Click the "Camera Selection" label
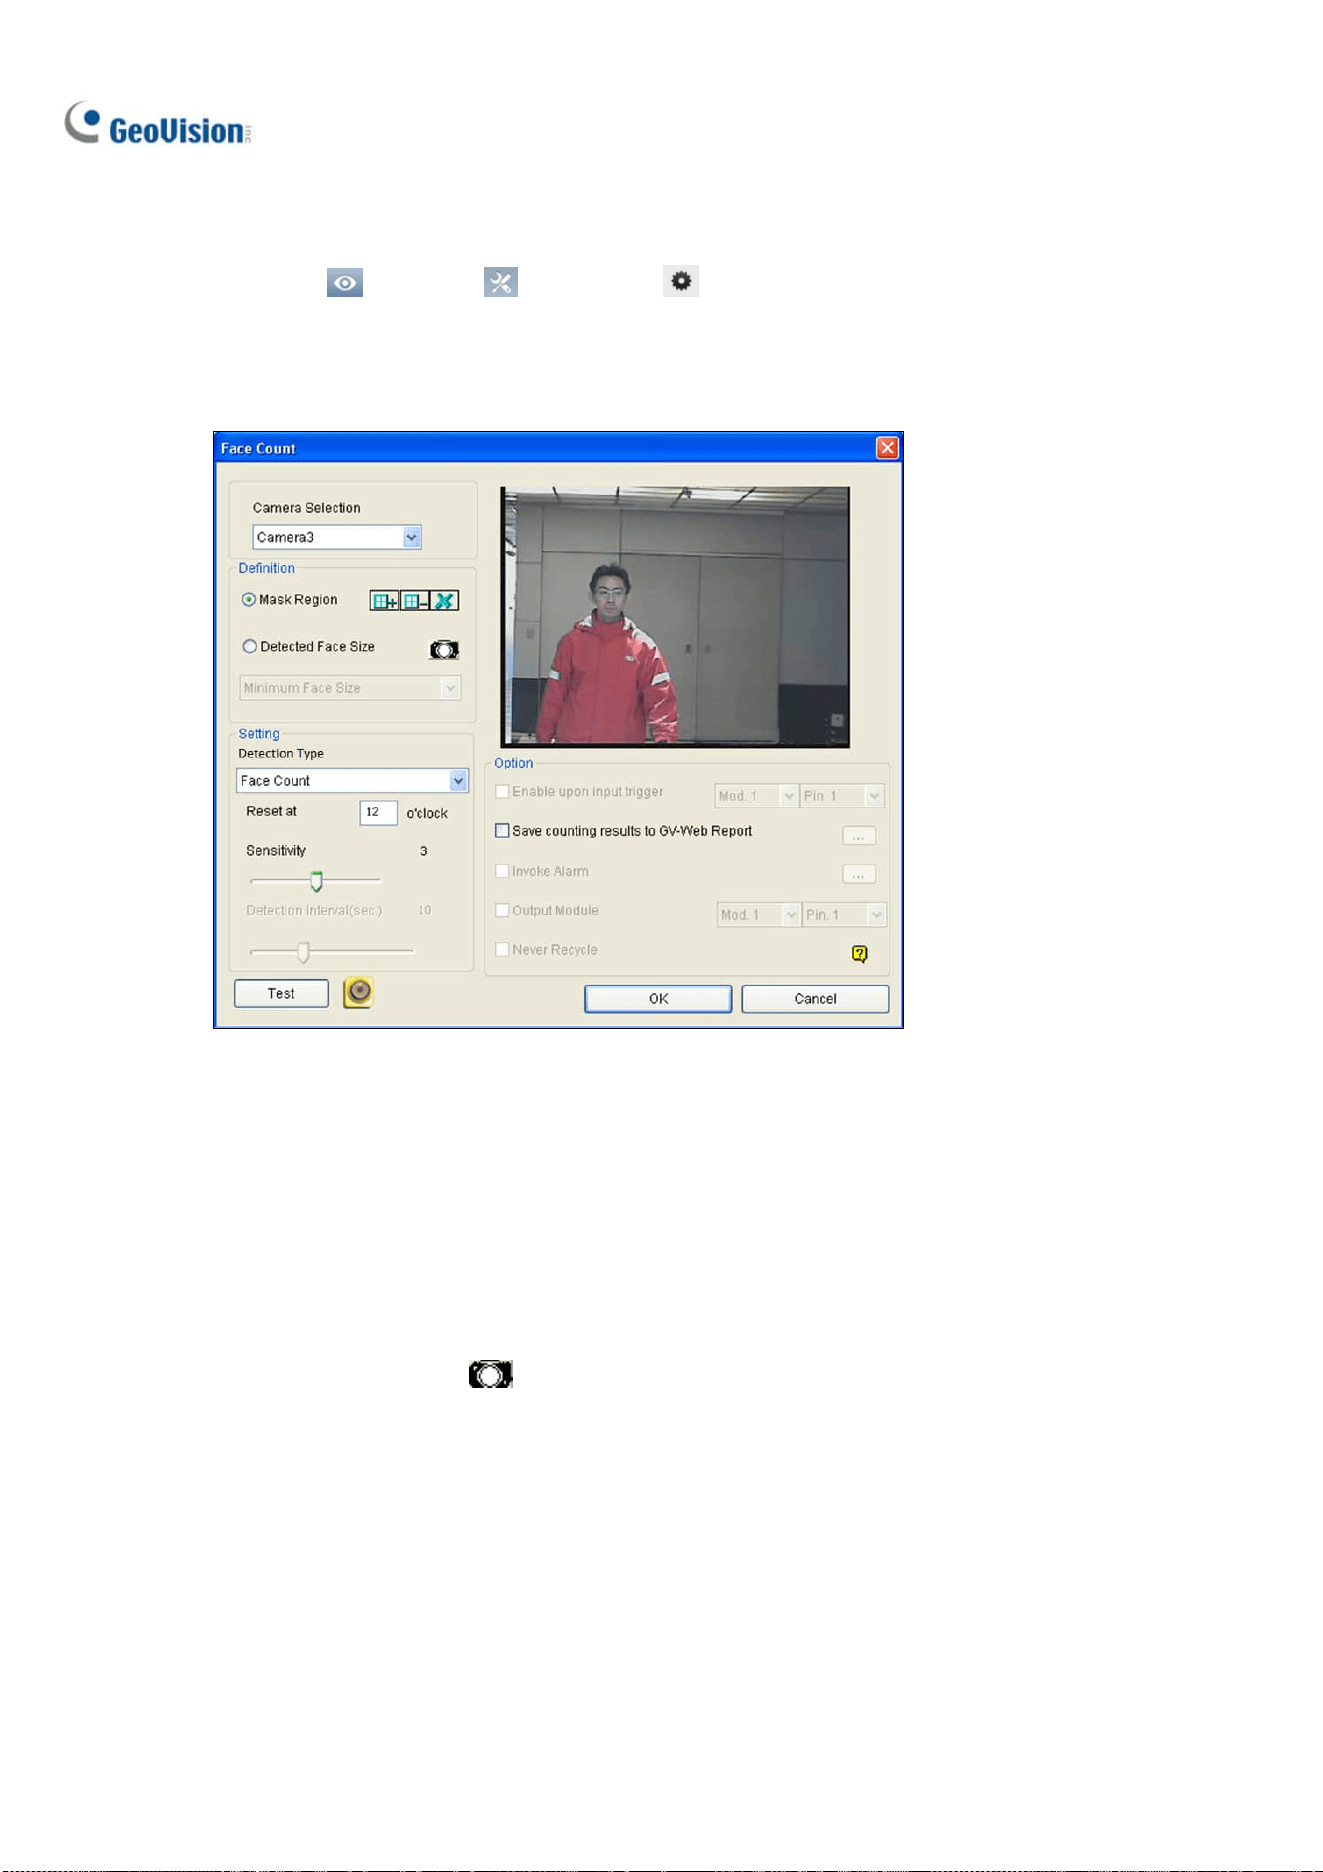This screenshot has height=1872, width=1323. click(306, 508)
